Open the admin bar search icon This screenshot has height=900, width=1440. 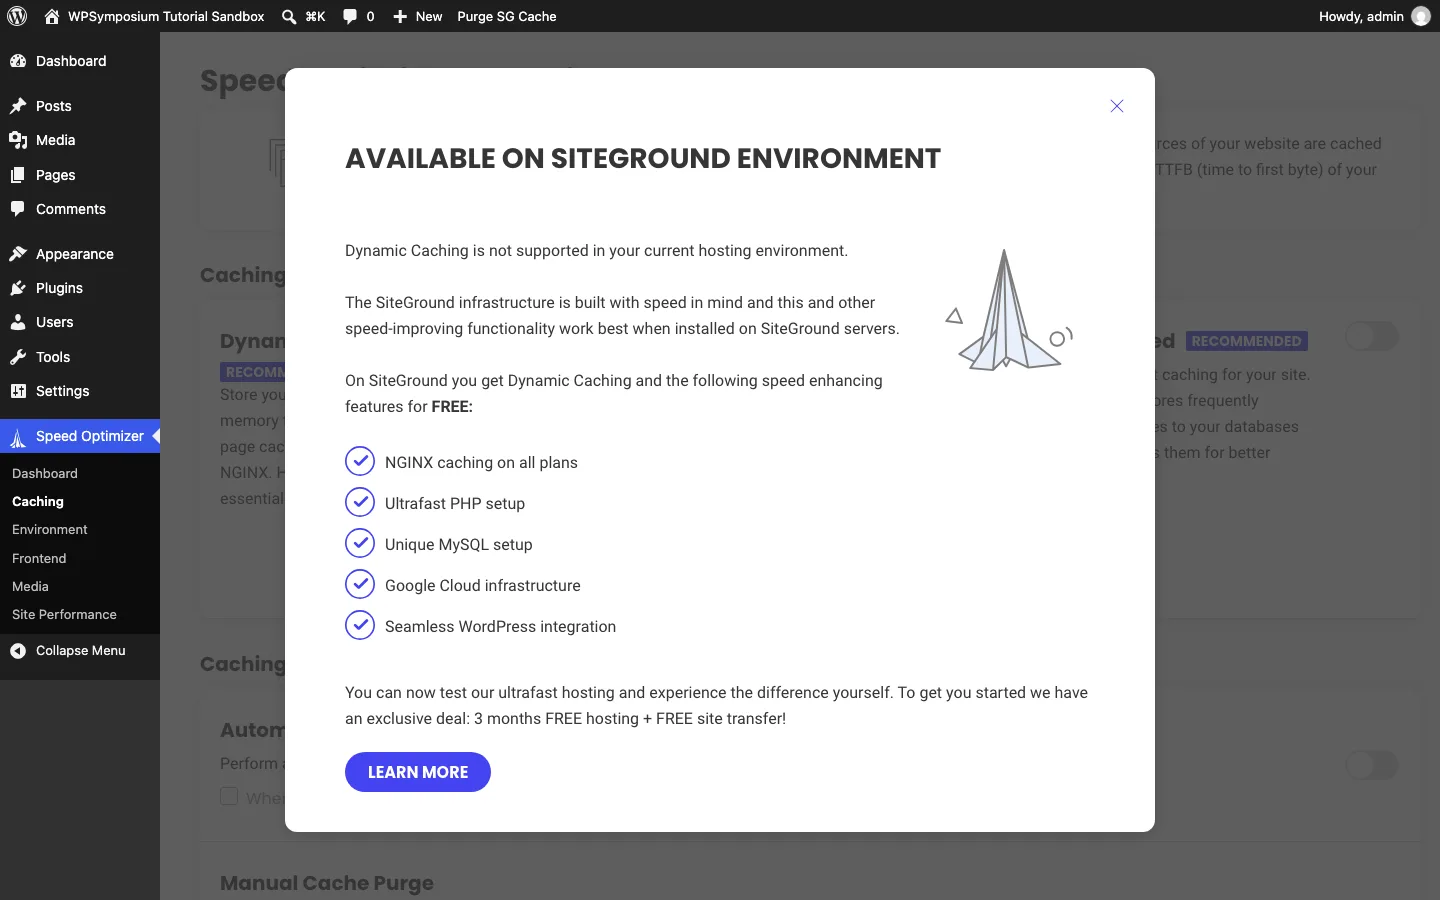click(289, 16)
